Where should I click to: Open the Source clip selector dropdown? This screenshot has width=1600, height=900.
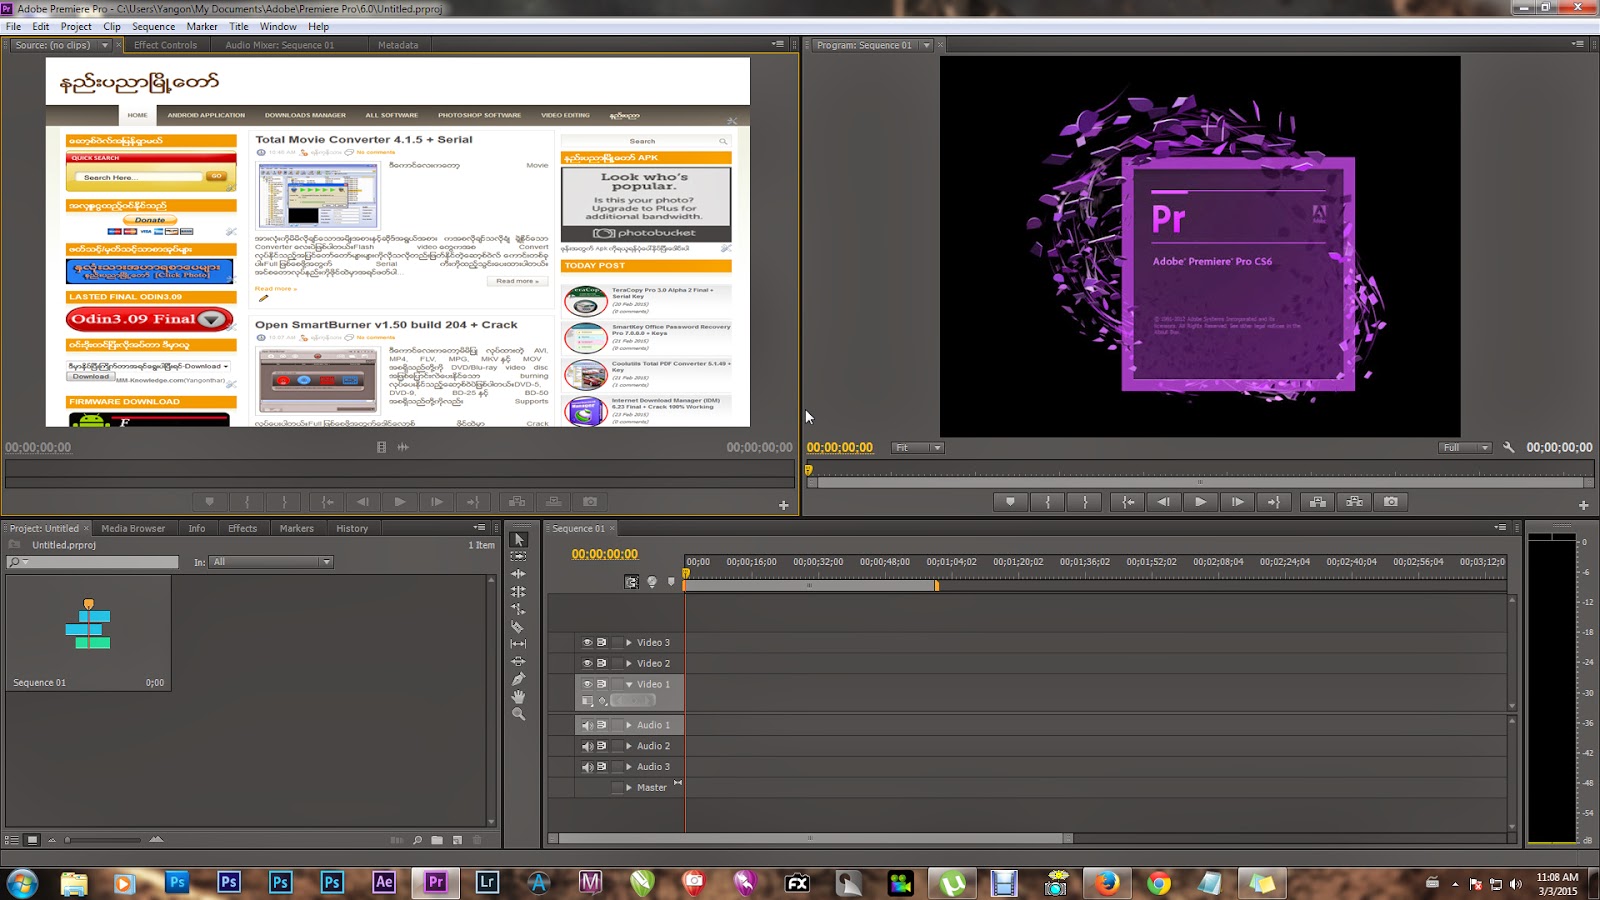104,45
